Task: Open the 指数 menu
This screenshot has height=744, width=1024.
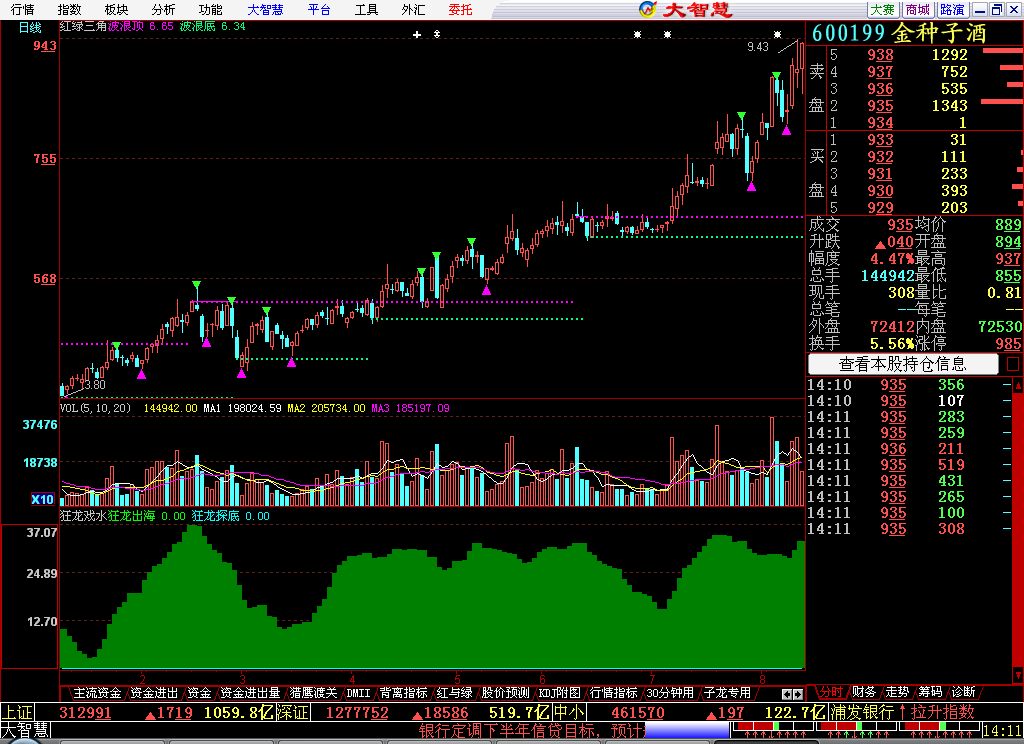Action: pos(69,10)
